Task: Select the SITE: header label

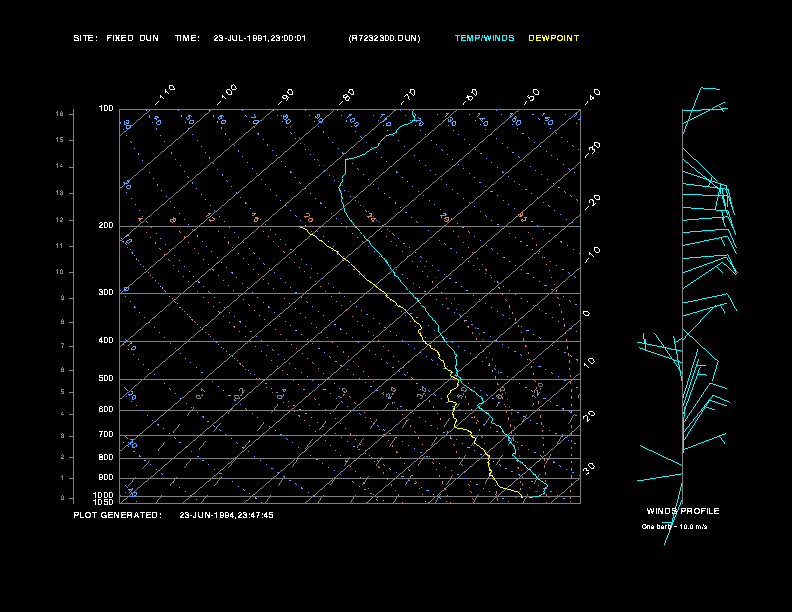Action: [x=85, y=38]
